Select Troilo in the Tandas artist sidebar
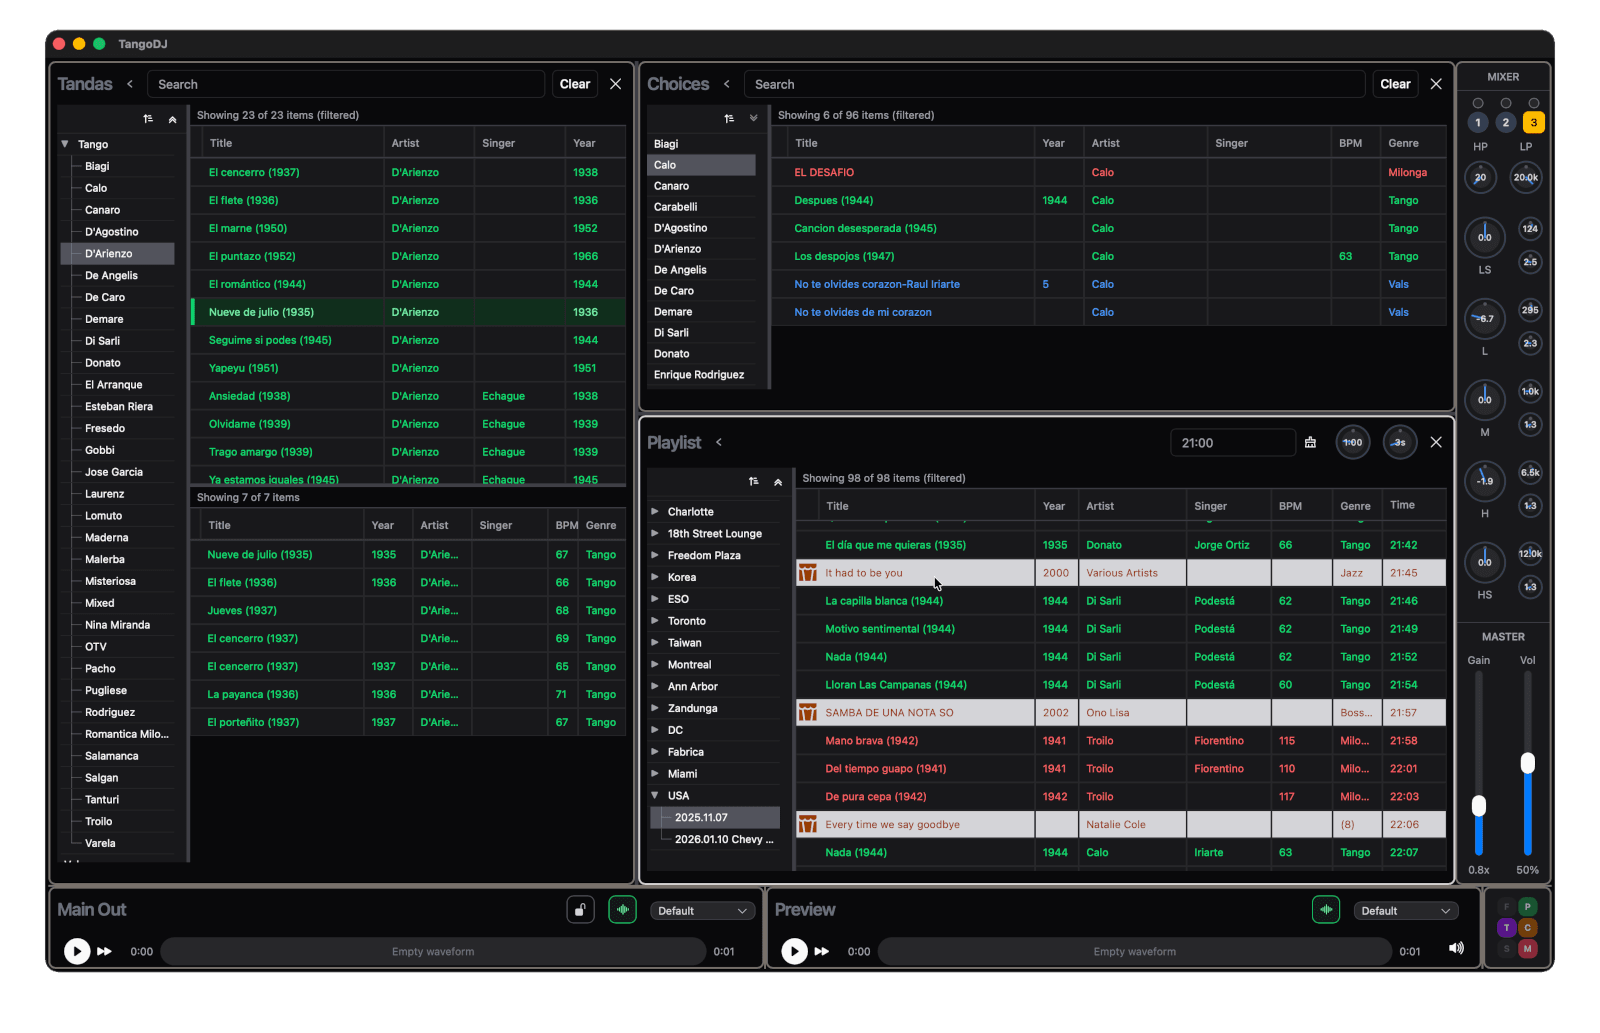Screen dimensions: 1600x1033 pyautogui.click(x=98, y=821)
